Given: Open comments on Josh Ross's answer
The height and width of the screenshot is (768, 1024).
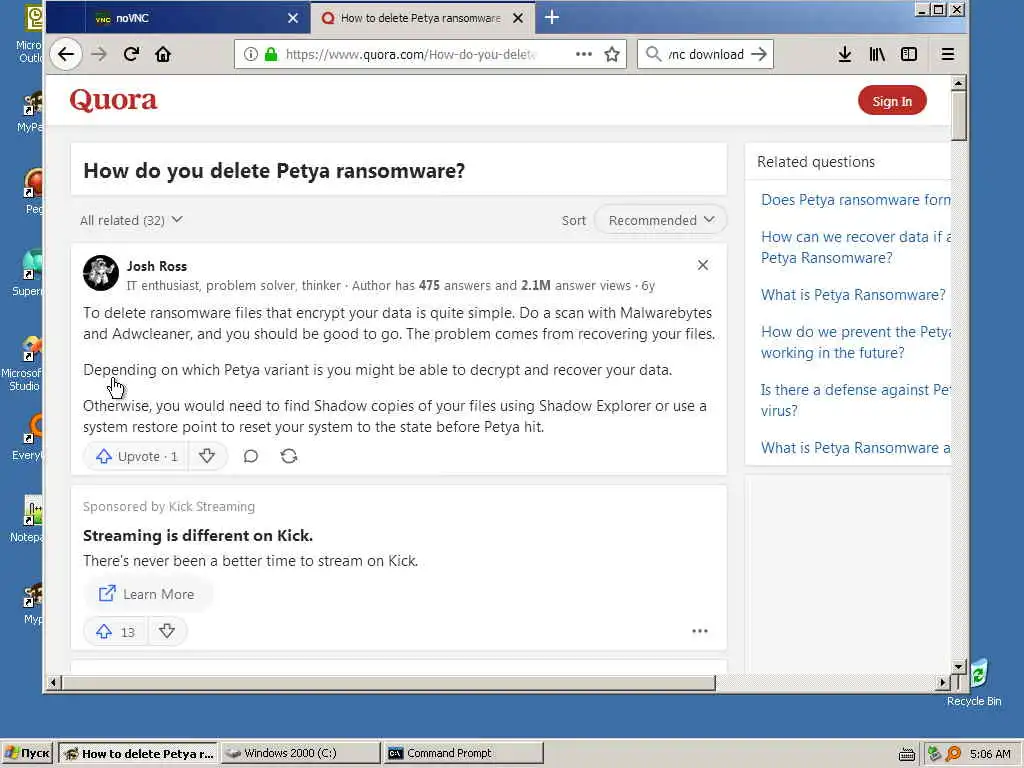Looking at the screenshot, I should 251,456.
